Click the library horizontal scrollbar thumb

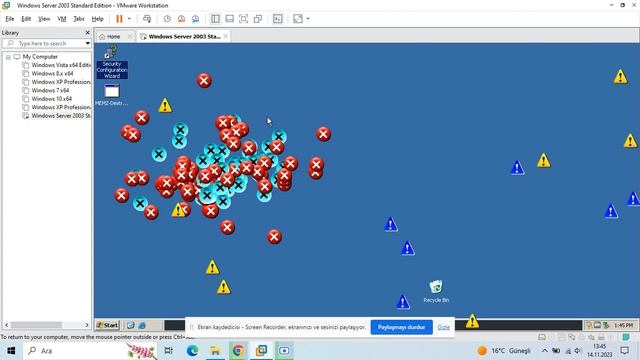coord(36,325)
